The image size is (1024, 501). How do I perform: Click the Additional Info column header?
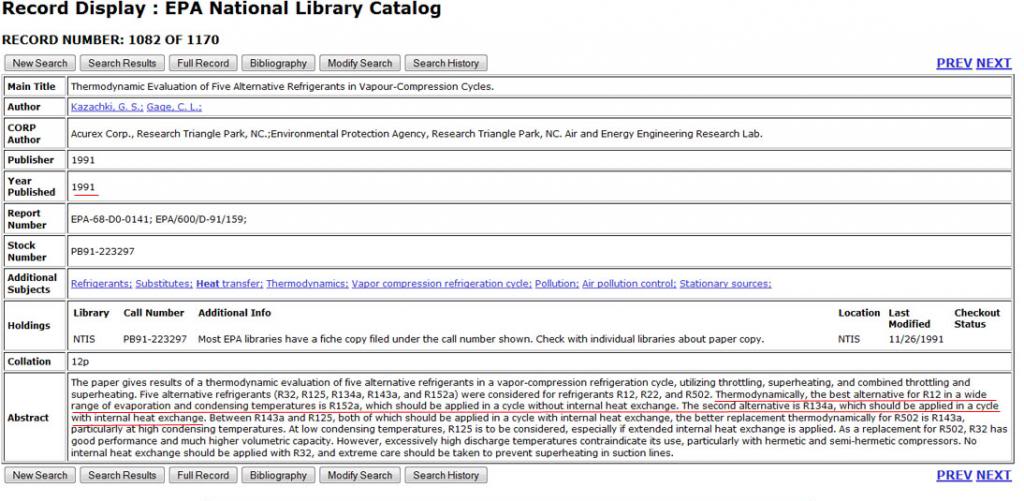(234, 313)
